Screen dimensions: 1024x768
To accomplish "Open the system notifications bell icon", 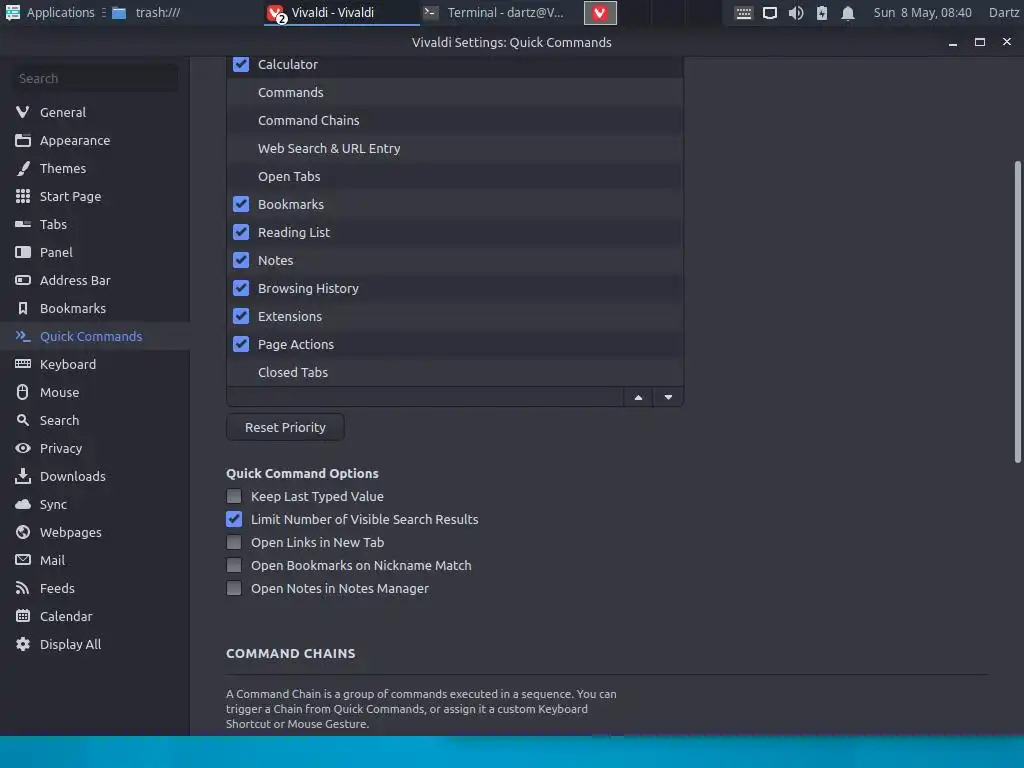I will (848, 13).
